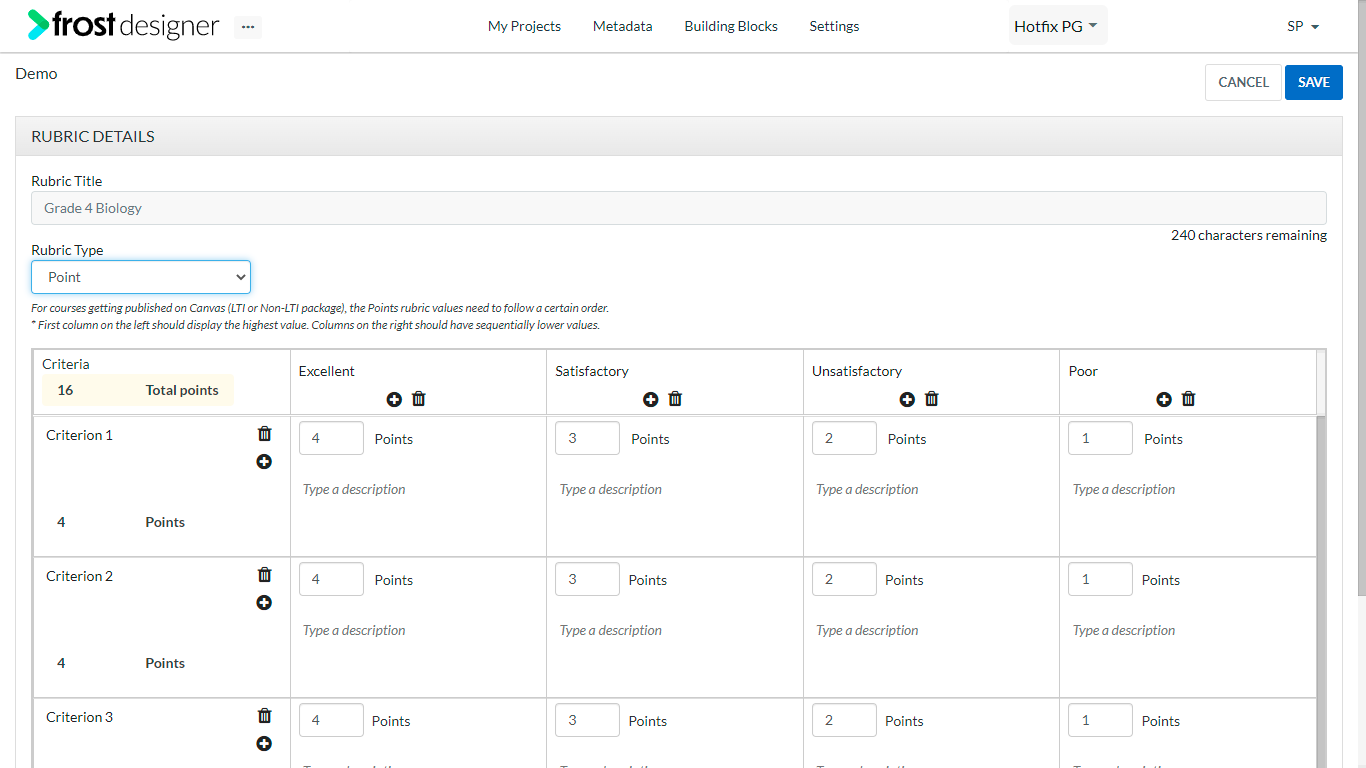
Task: Add a column after Poor
Action: click(1164, 399)
